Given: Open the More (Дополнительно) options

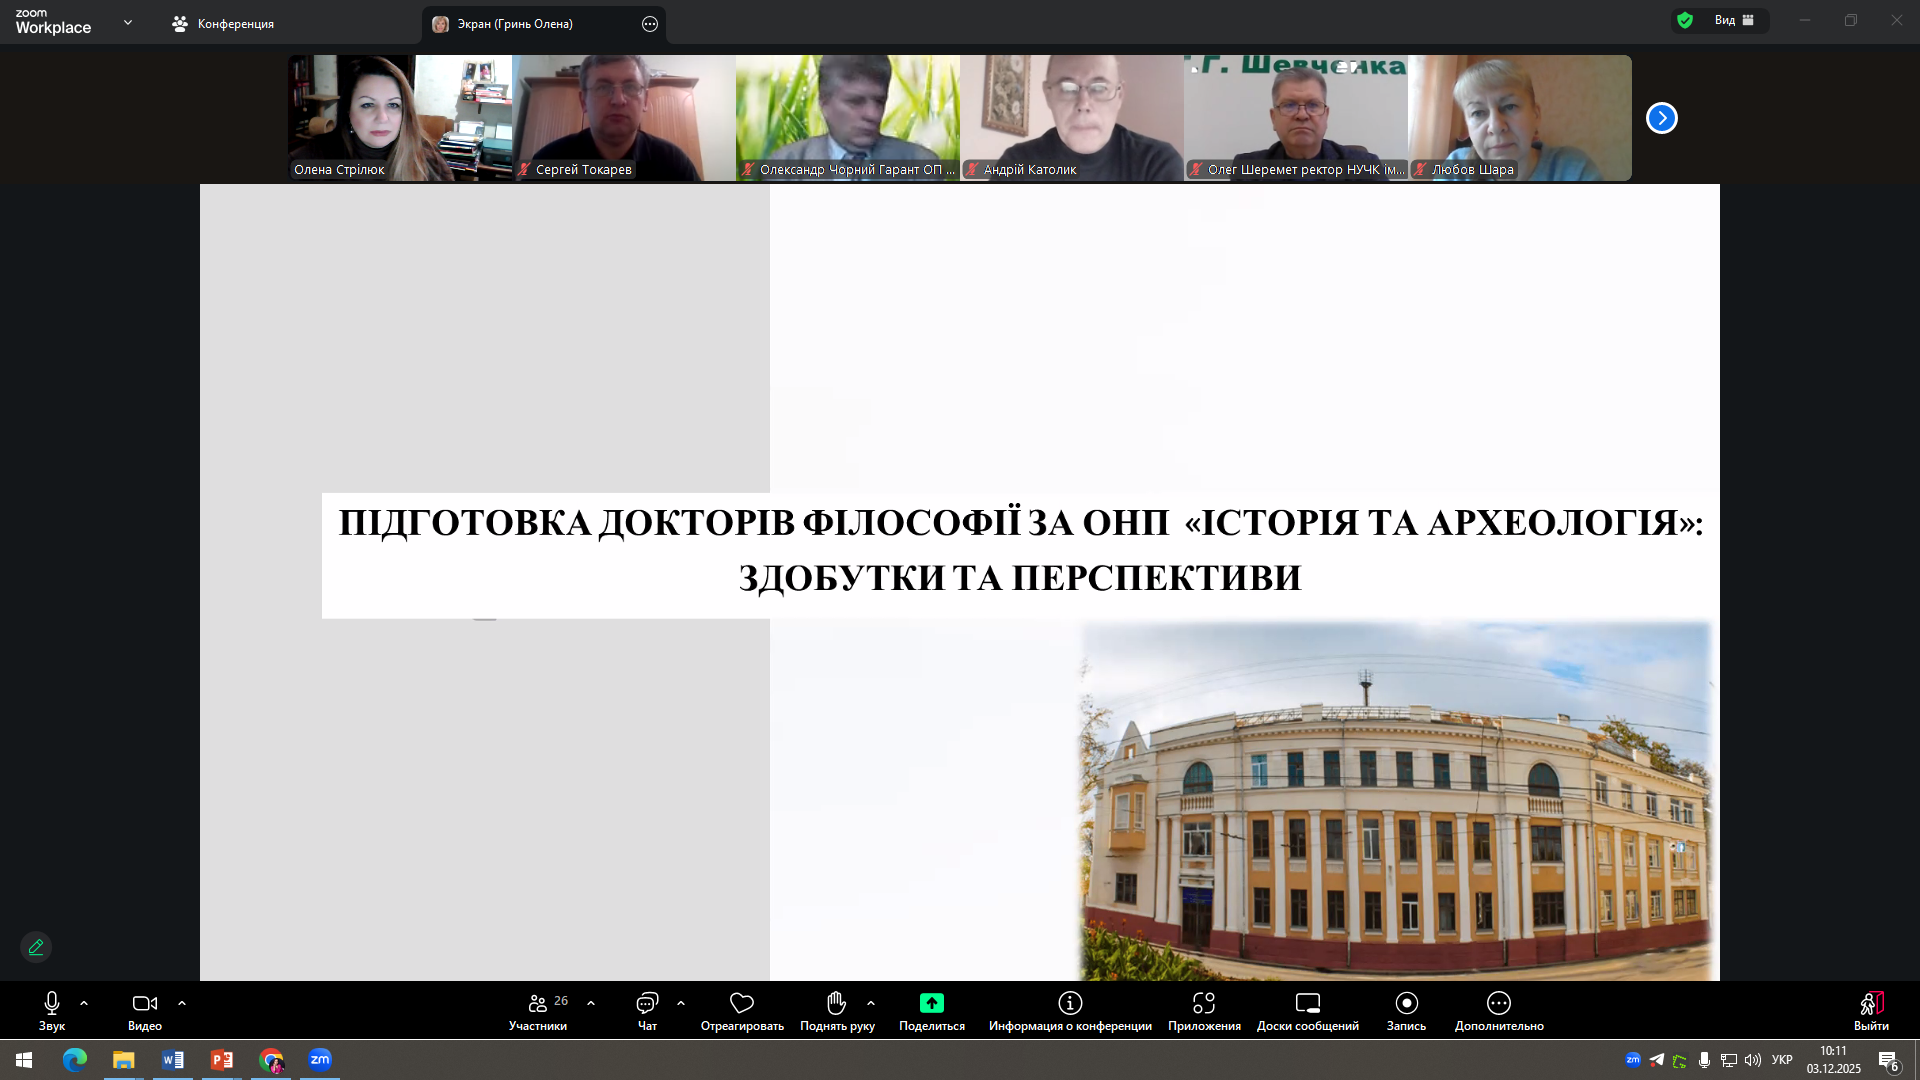Looking at the screenshot, I should [1498, 1010].
